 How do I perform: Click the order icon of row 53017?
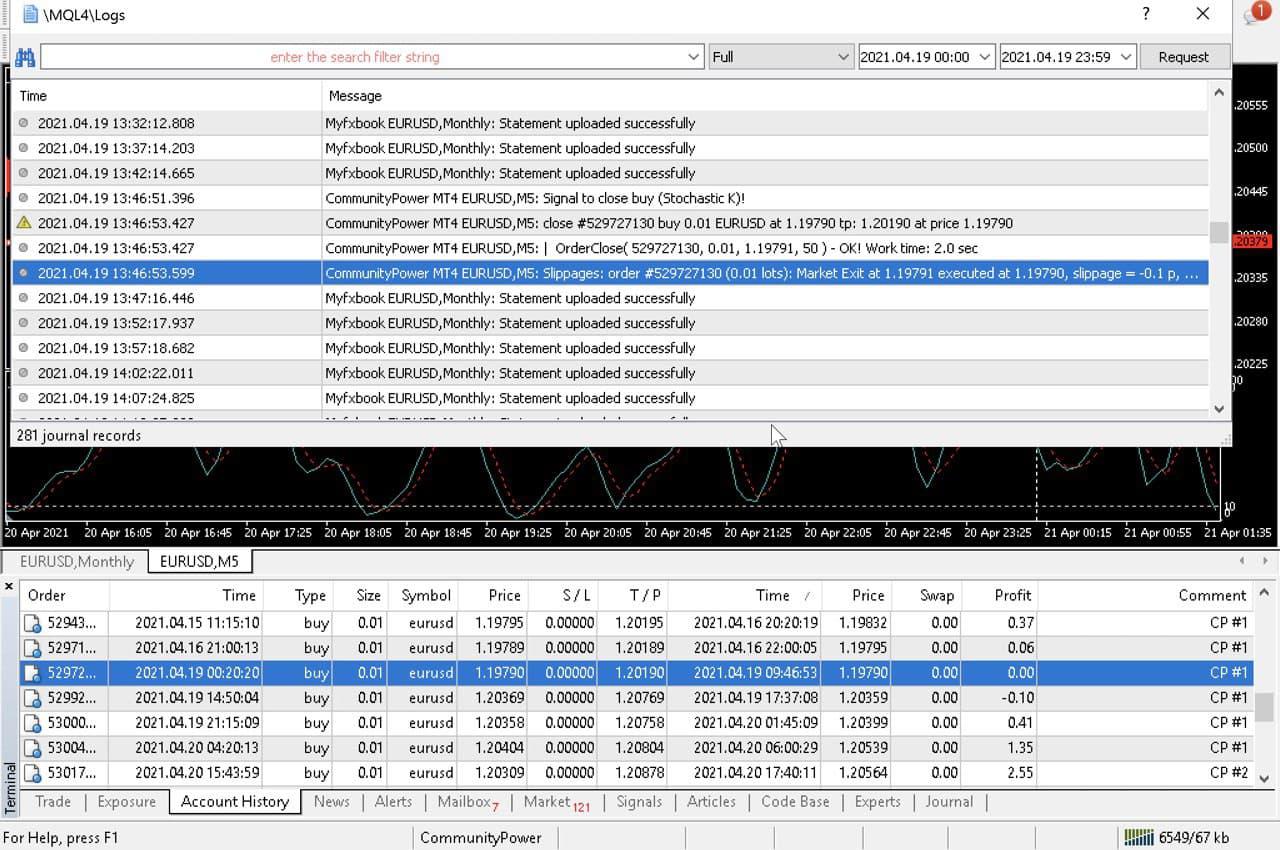tap(33, 773)
